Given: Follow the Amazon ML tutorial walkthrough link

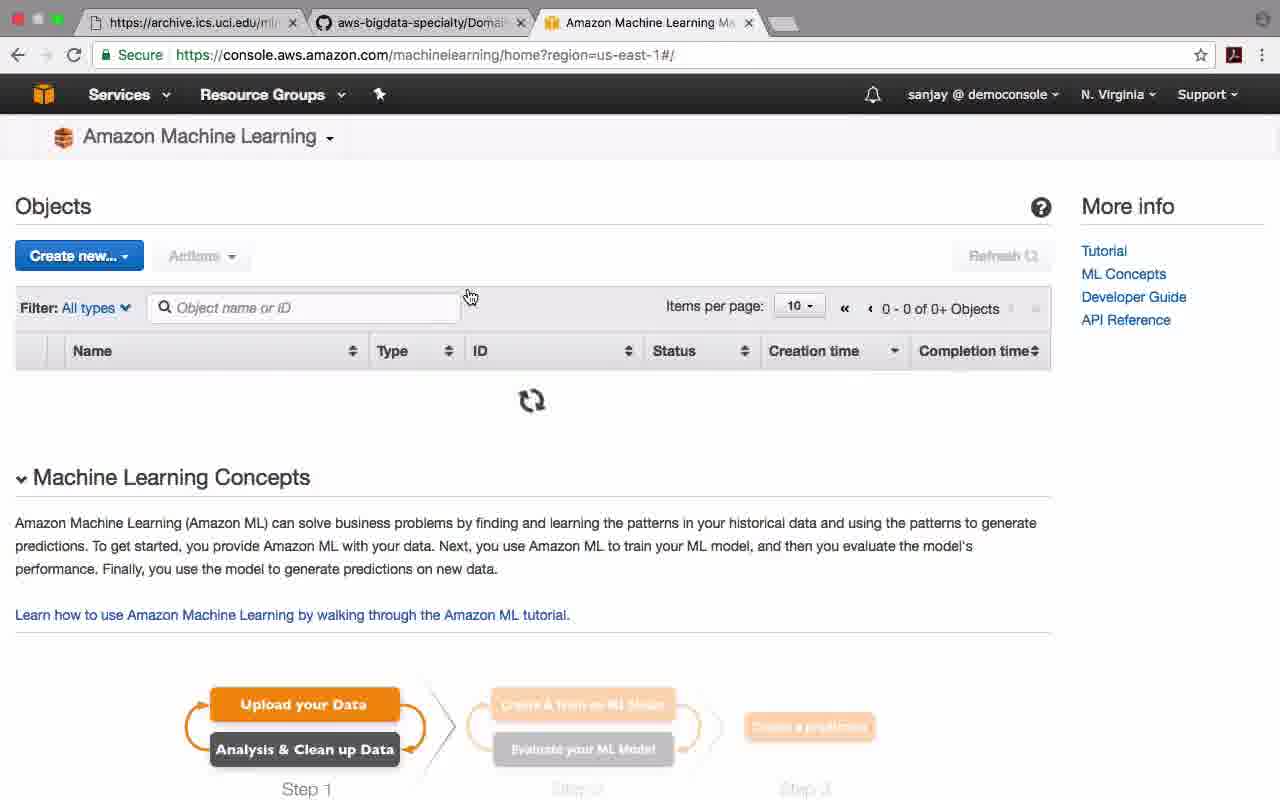Looking at the screenshot, I should pos(292,615).
